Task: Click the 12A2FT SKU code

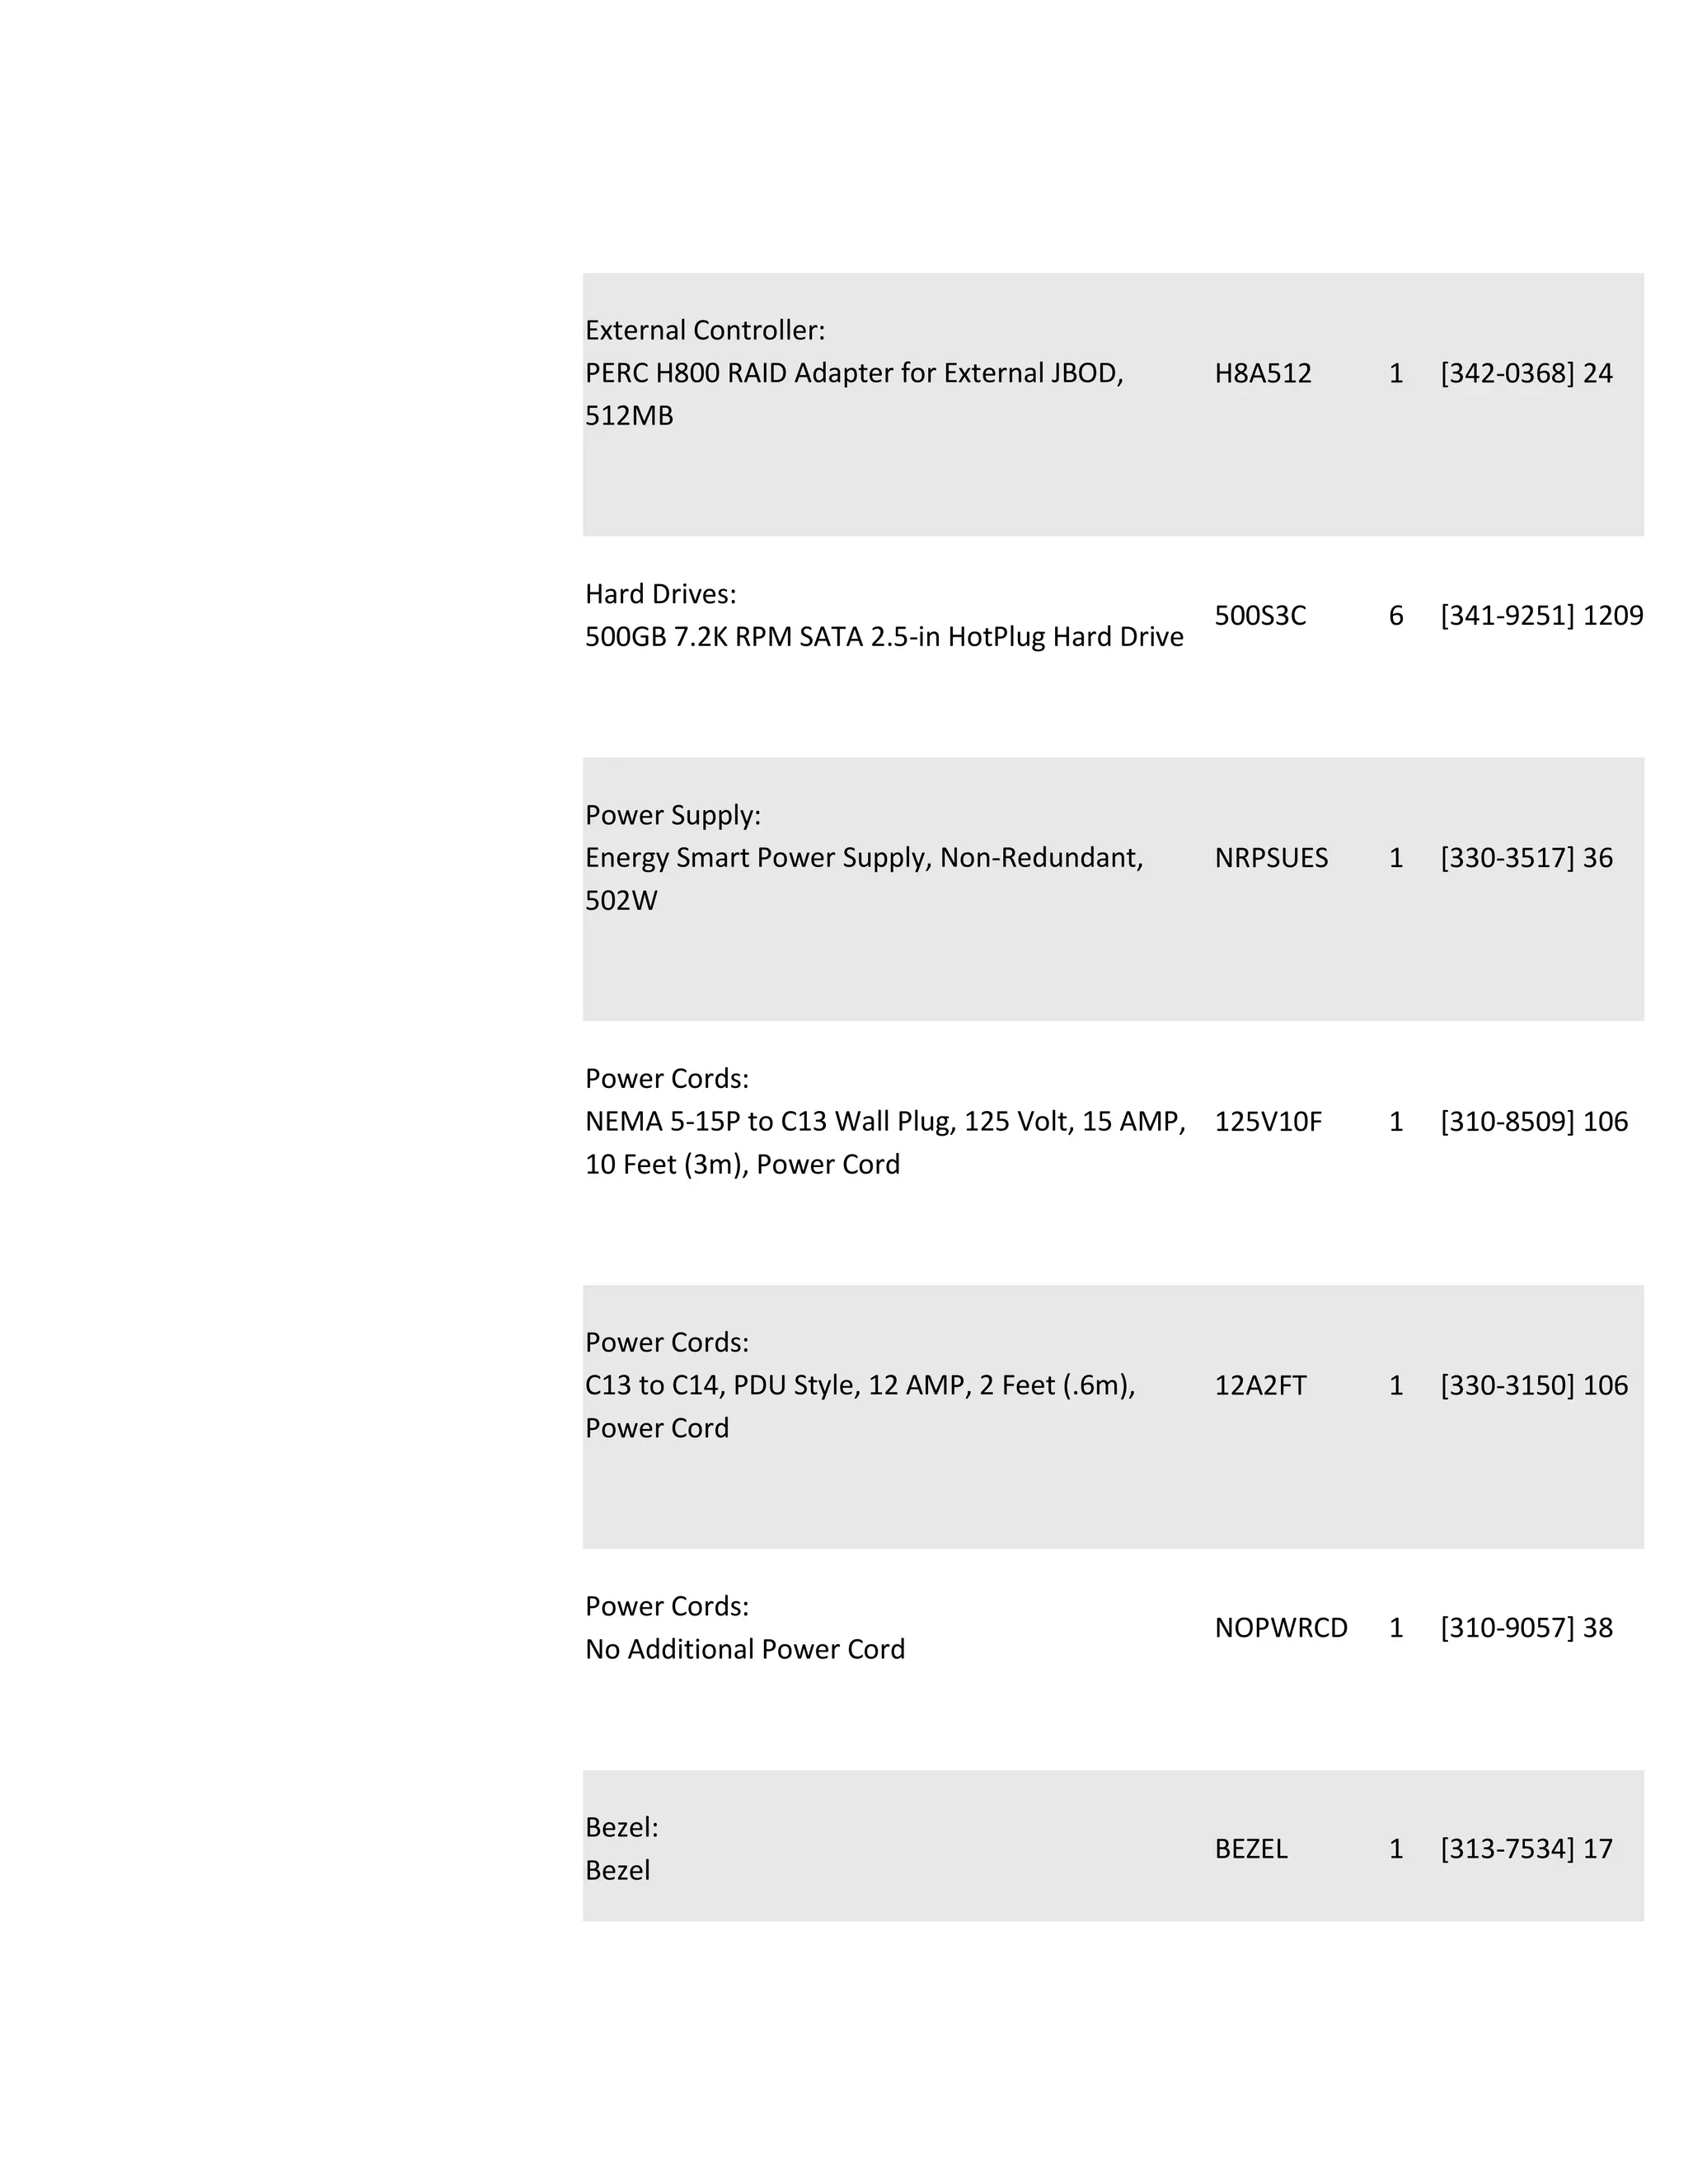Action: point(1260,1386)
